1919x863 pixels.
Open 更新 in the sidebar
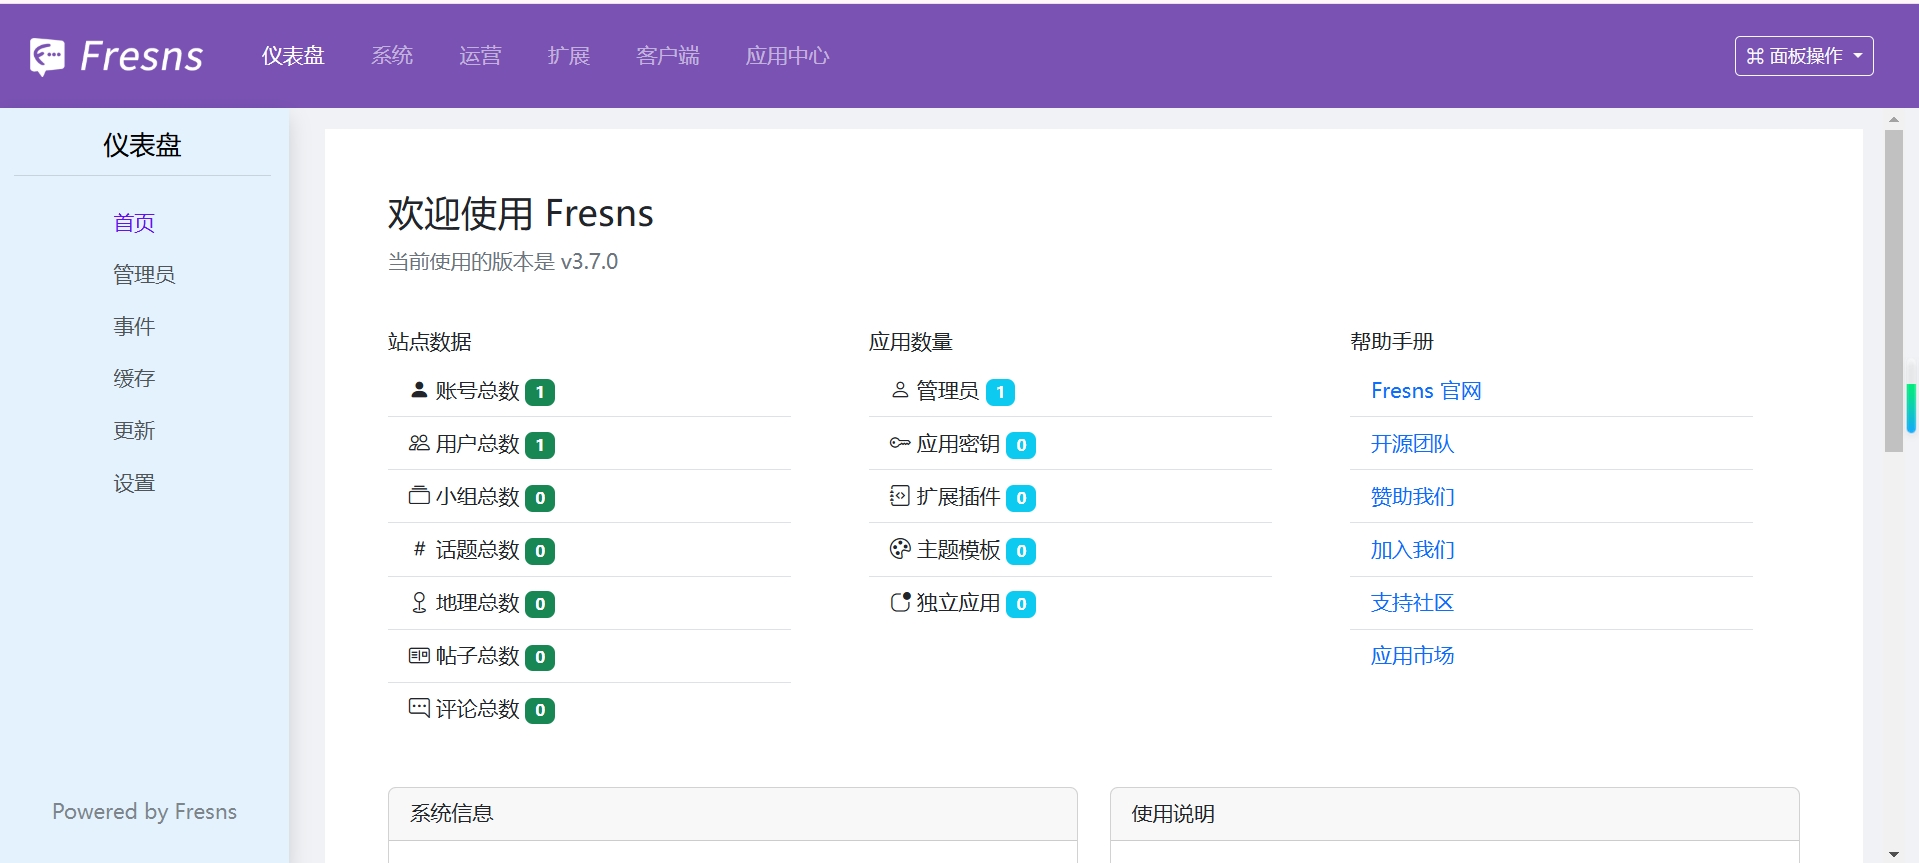pyautogui.click(x=134, y=431)
